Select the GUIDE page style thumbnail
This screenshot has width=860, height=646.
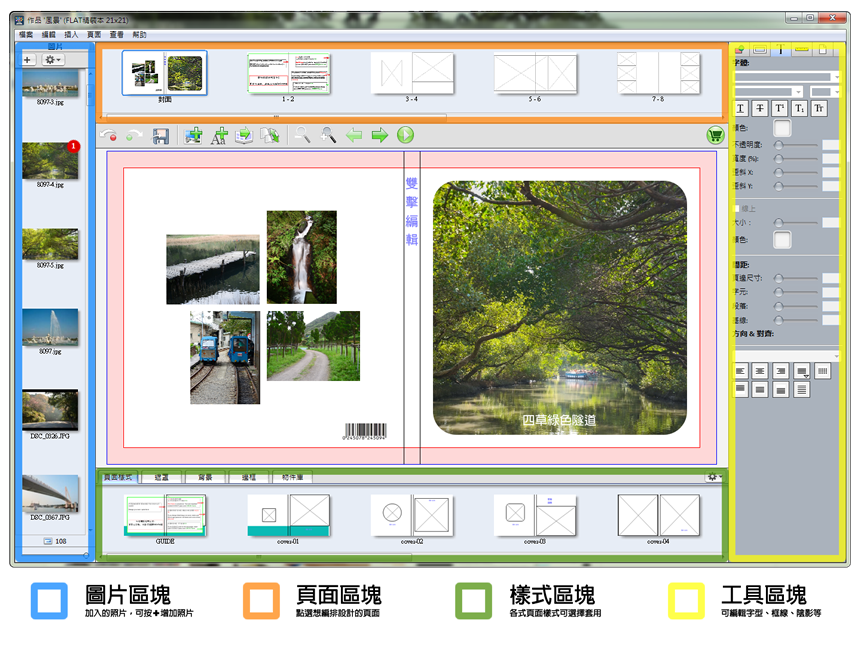pyautogui.click(x=165, y=515)
